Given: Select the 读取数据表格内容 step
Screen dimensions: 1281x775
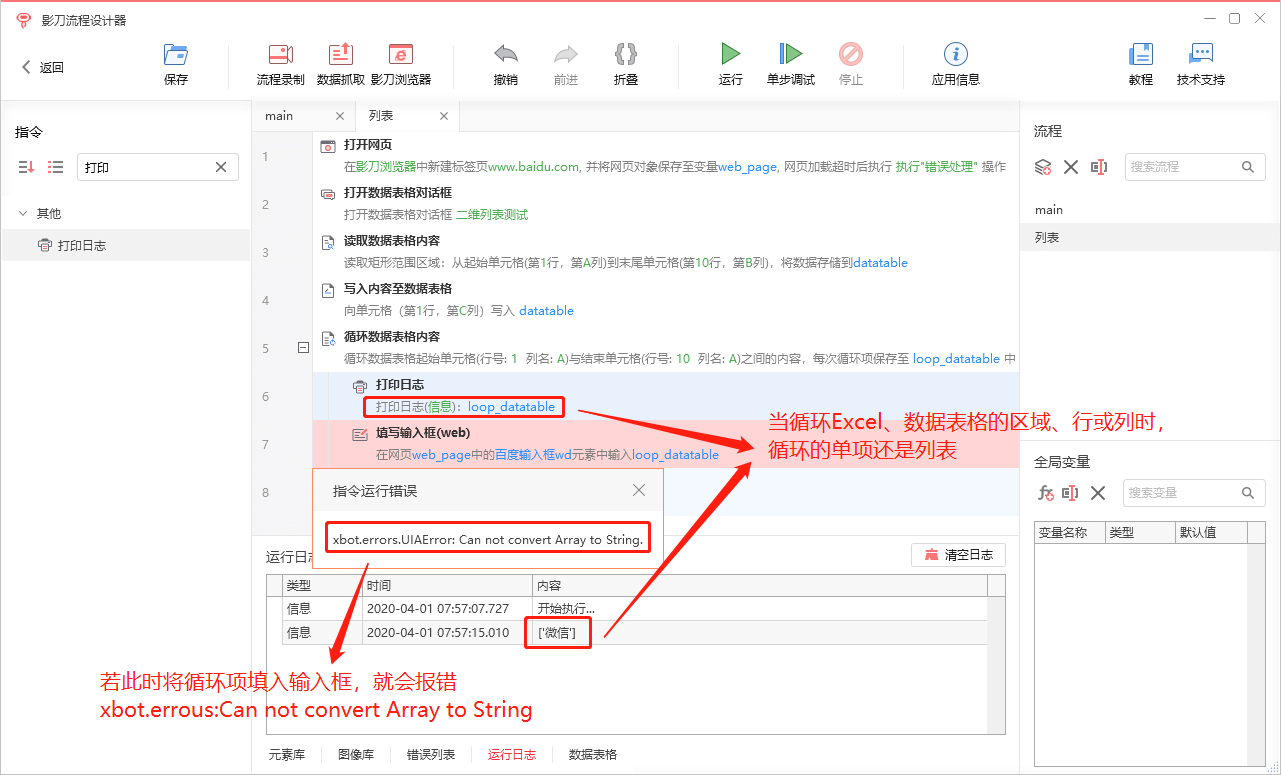Looking at the screenshot, I should [x=665, y=252].
